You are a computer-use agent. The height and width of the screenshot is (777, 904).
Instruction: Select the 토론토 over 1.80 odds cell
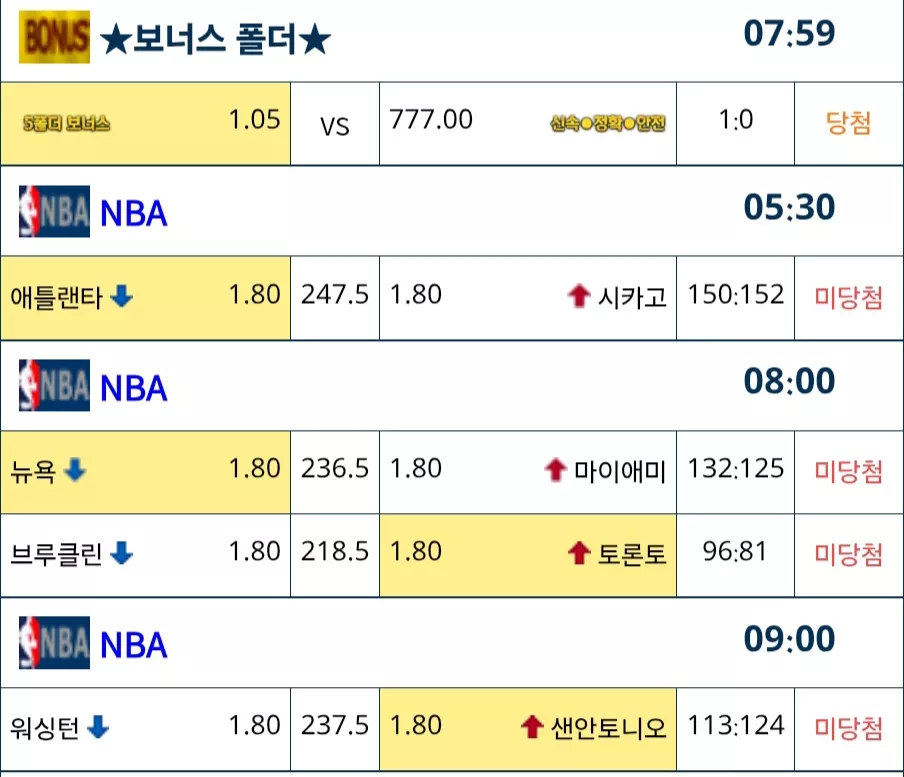click(528, 555)
